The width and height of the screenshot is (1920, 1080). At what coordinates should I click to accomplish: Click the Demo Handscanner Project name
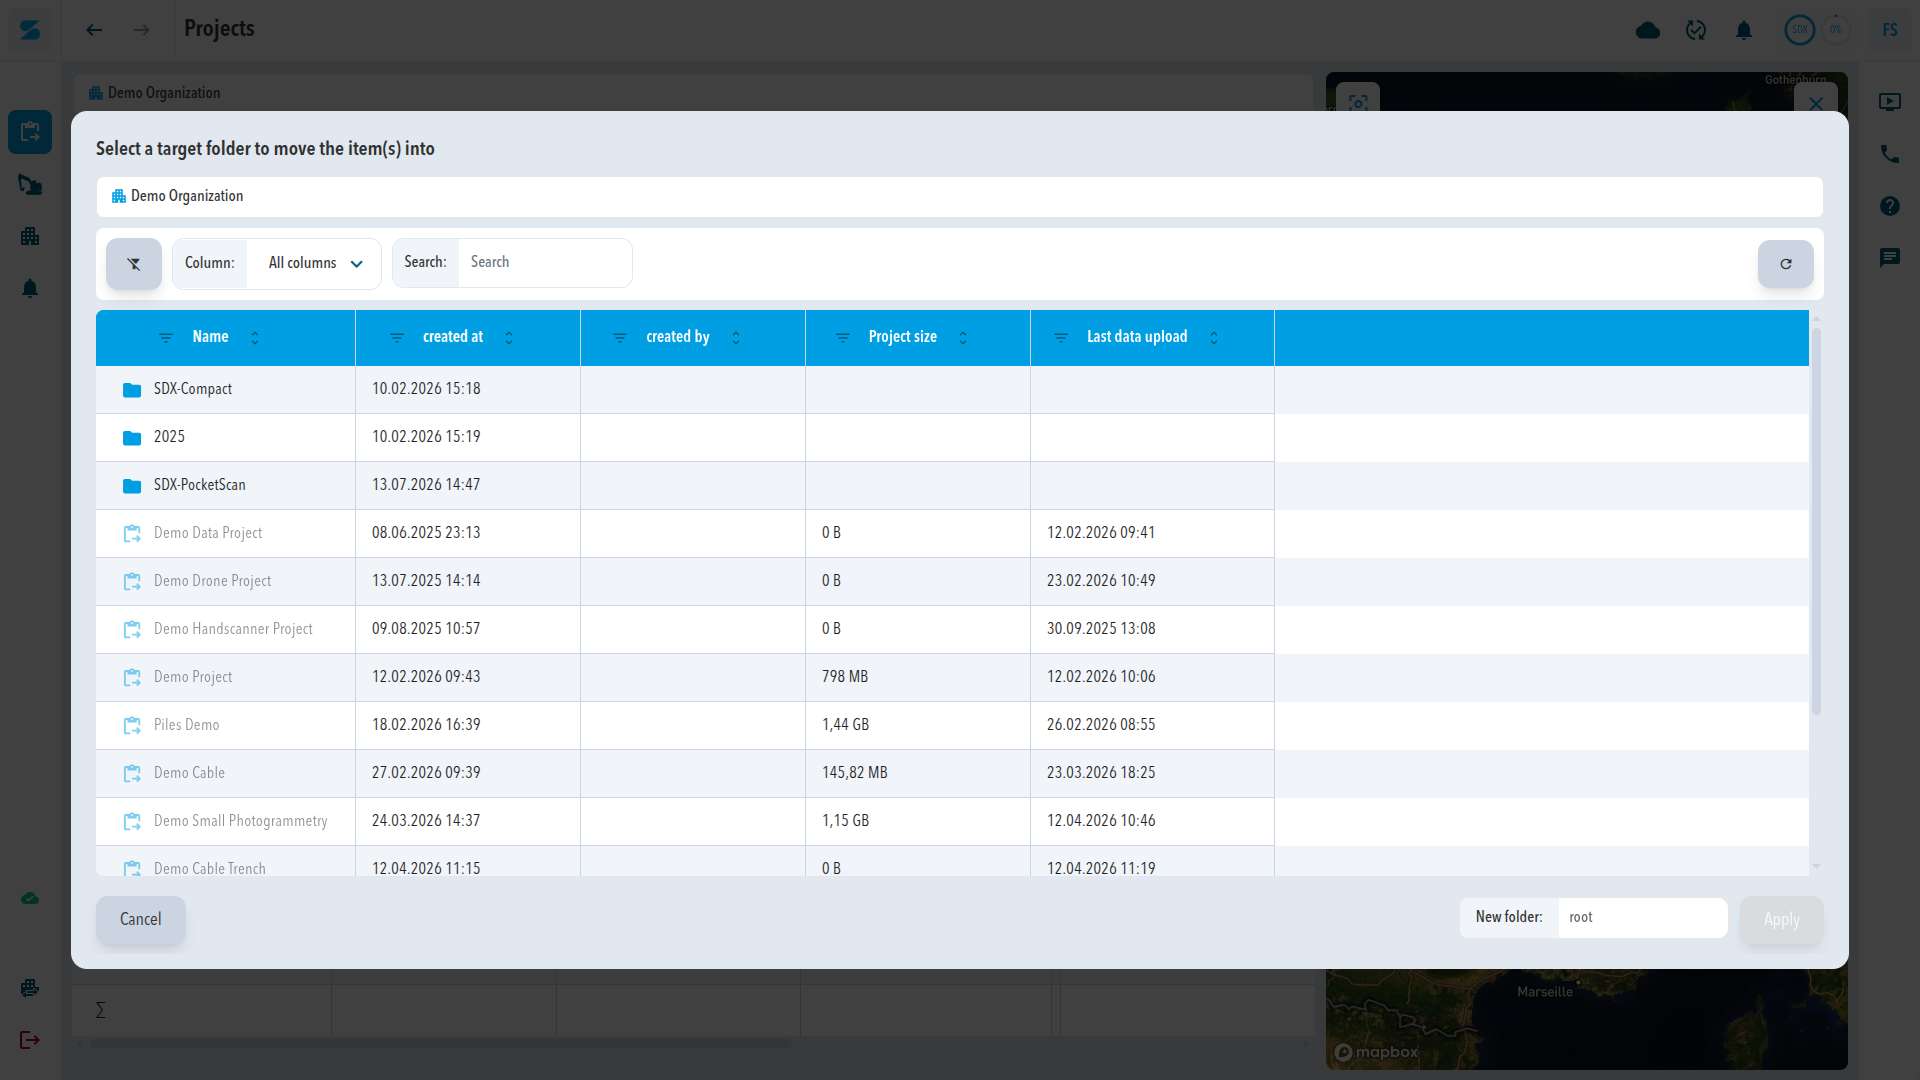pyautogui.click(x=233, y=629)
